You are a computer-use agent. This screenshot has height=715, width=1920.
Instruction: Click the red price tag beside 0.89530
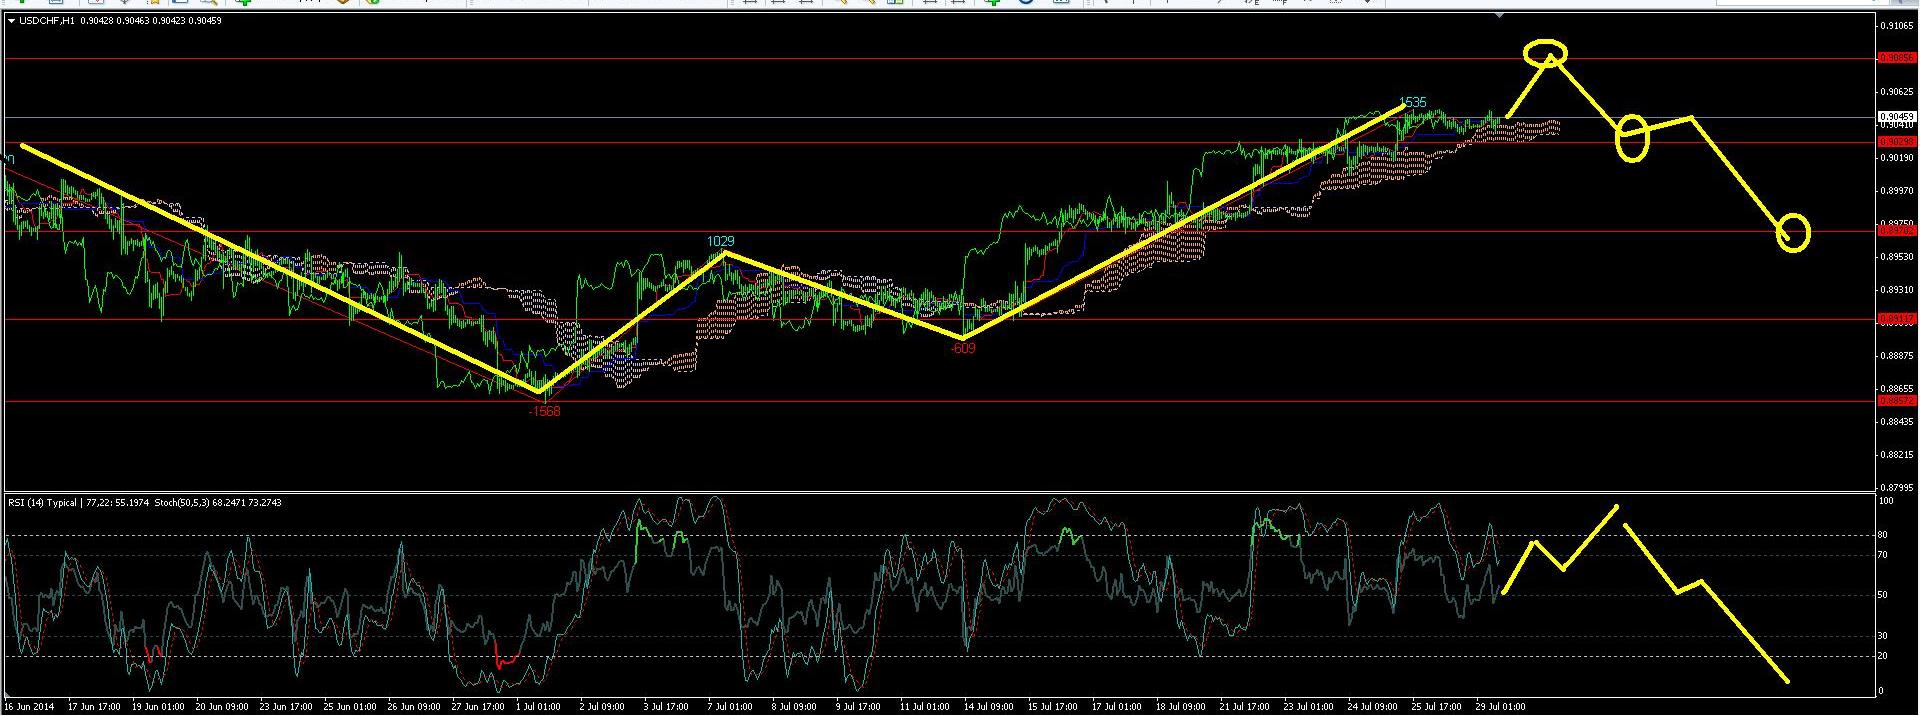pyautogui.click(x=1896, y=231)
